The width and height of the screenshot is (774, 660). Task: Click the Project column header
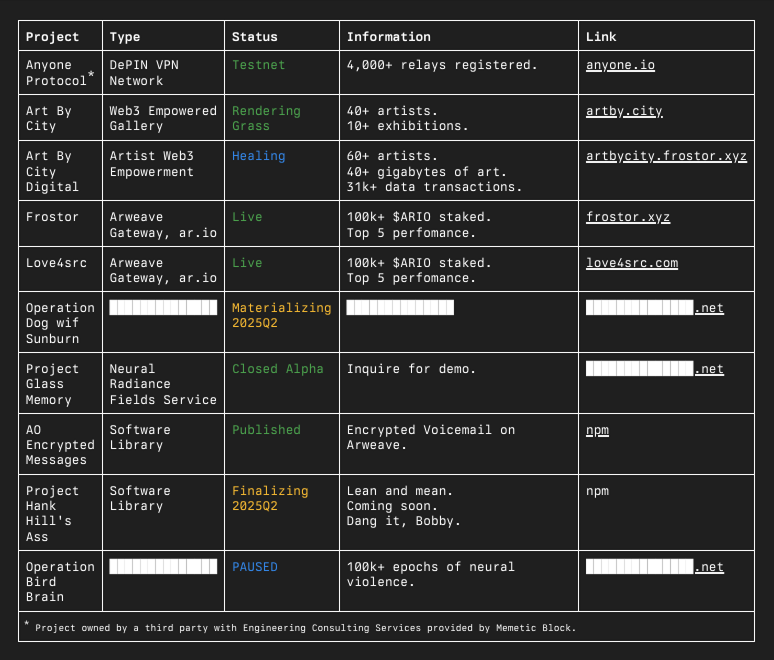(52, 37)
